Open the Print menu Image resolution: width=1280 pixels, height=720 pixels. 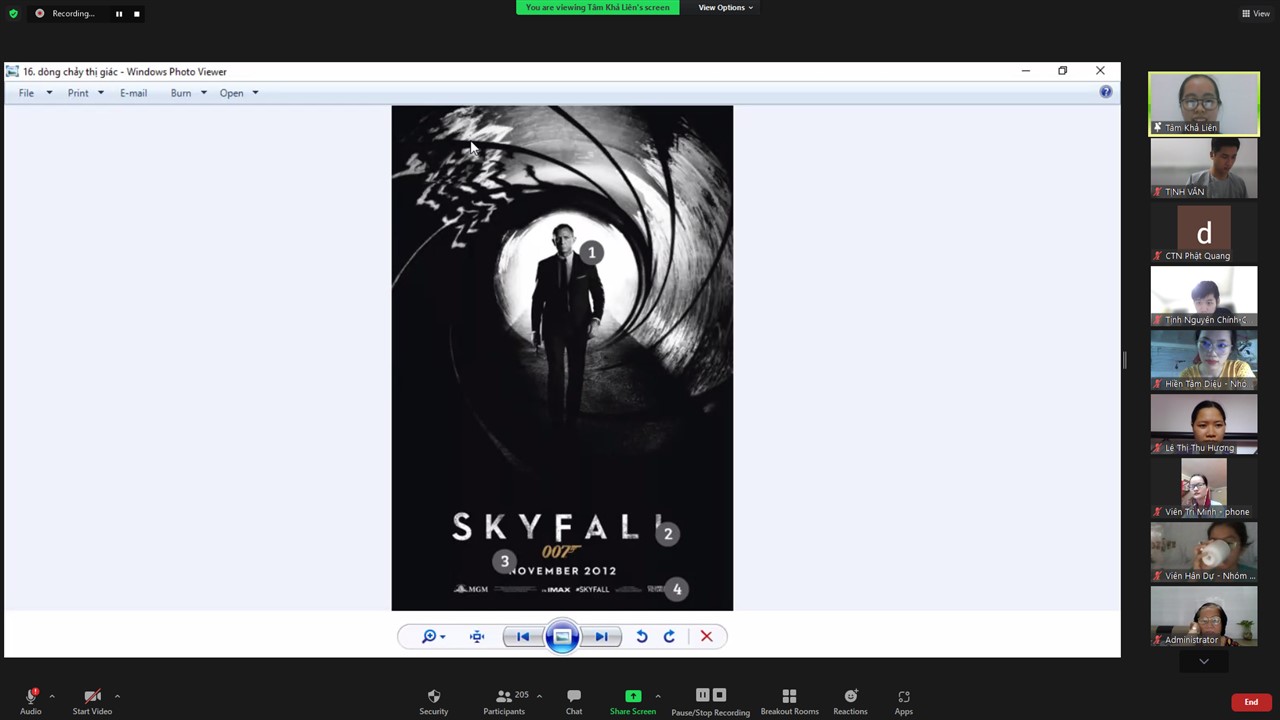click(x=78, y=93)
